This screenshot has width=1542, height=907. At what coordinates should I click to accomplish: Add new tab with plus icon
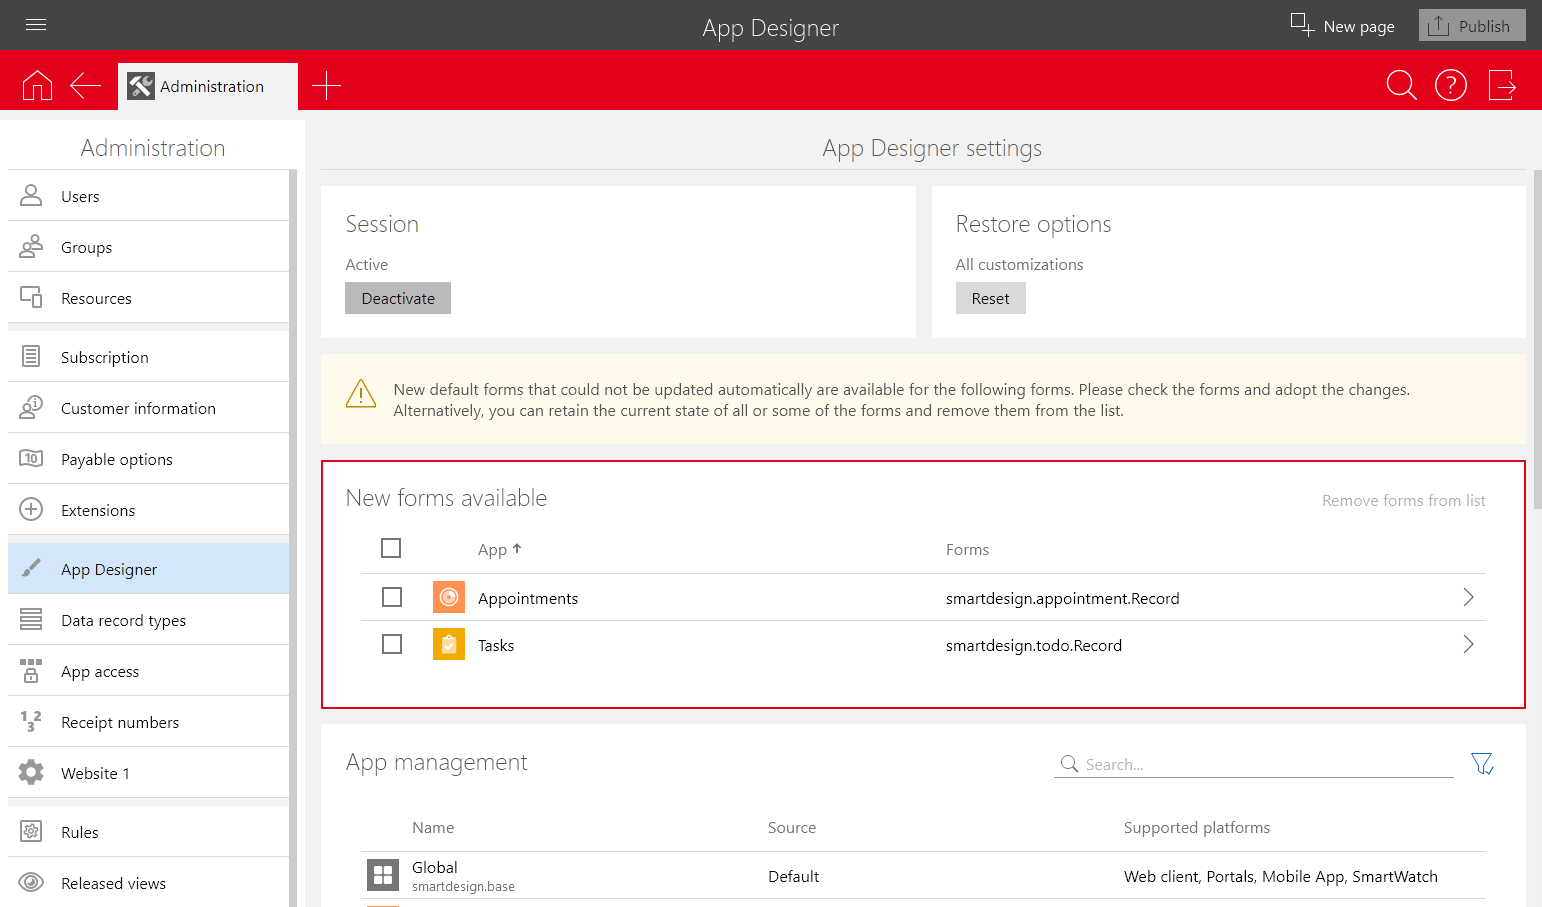[x=326, y=86]
